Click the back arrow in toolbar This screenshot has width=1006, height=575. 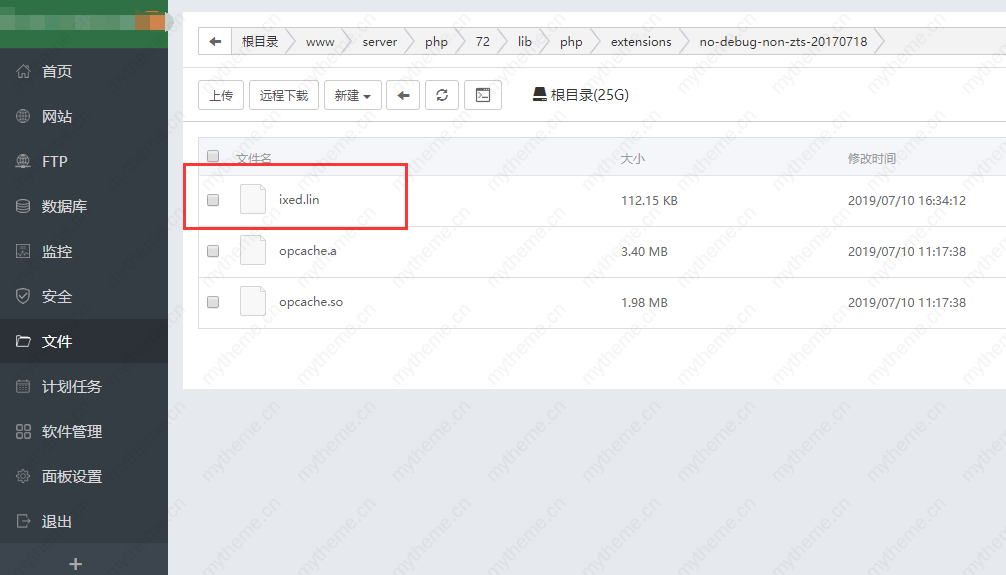[403, 95]
